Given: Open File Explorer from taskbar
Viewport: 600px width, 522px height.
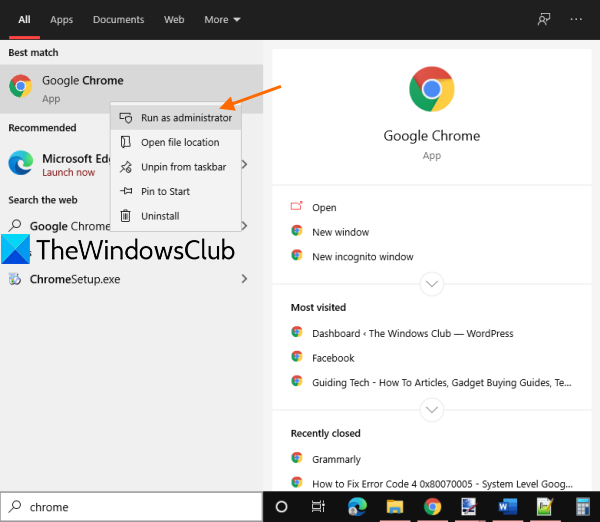Looking at the screenshot, I should click(395, 507).
